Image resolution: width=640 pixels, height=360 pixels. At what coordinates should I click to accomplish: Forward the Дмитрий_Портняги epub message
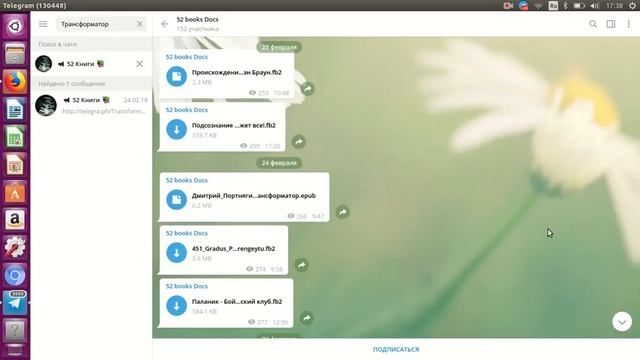point(342,212)
